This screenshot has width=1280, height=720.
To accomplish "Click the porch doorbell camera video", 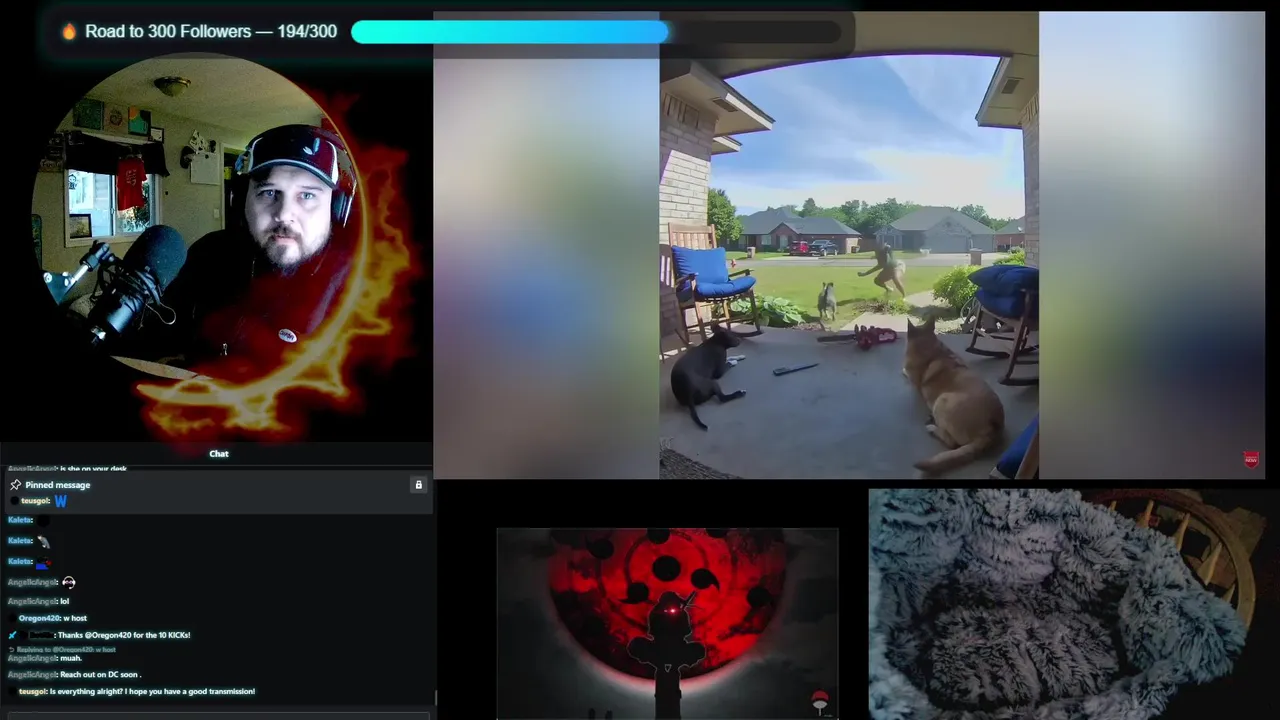I will tap(849, 245).
